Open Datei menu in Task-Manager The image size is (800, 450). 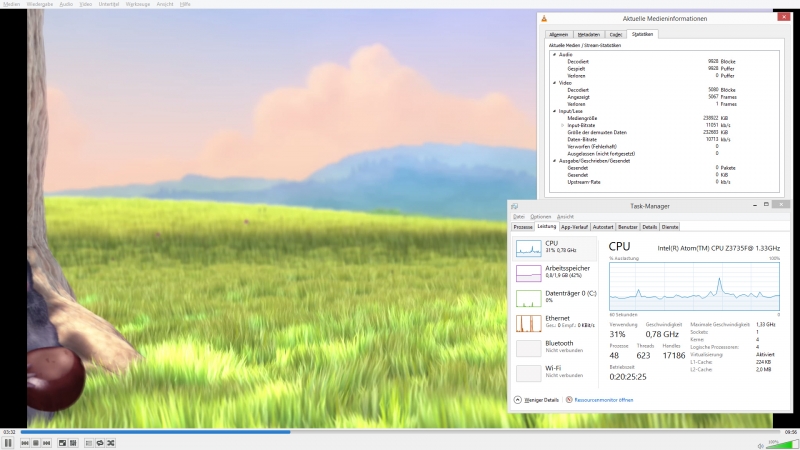tap(518, 217)
